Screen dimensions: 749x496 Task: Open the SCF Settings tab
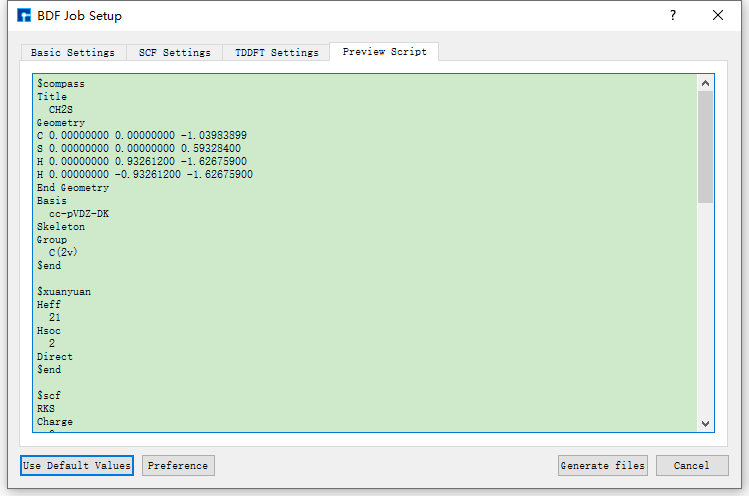click(175, 52)
